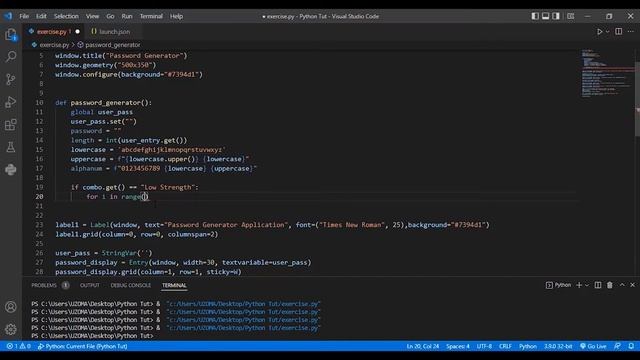
Task: Expand run options dropdown next to play
Action: pos(607,32)
